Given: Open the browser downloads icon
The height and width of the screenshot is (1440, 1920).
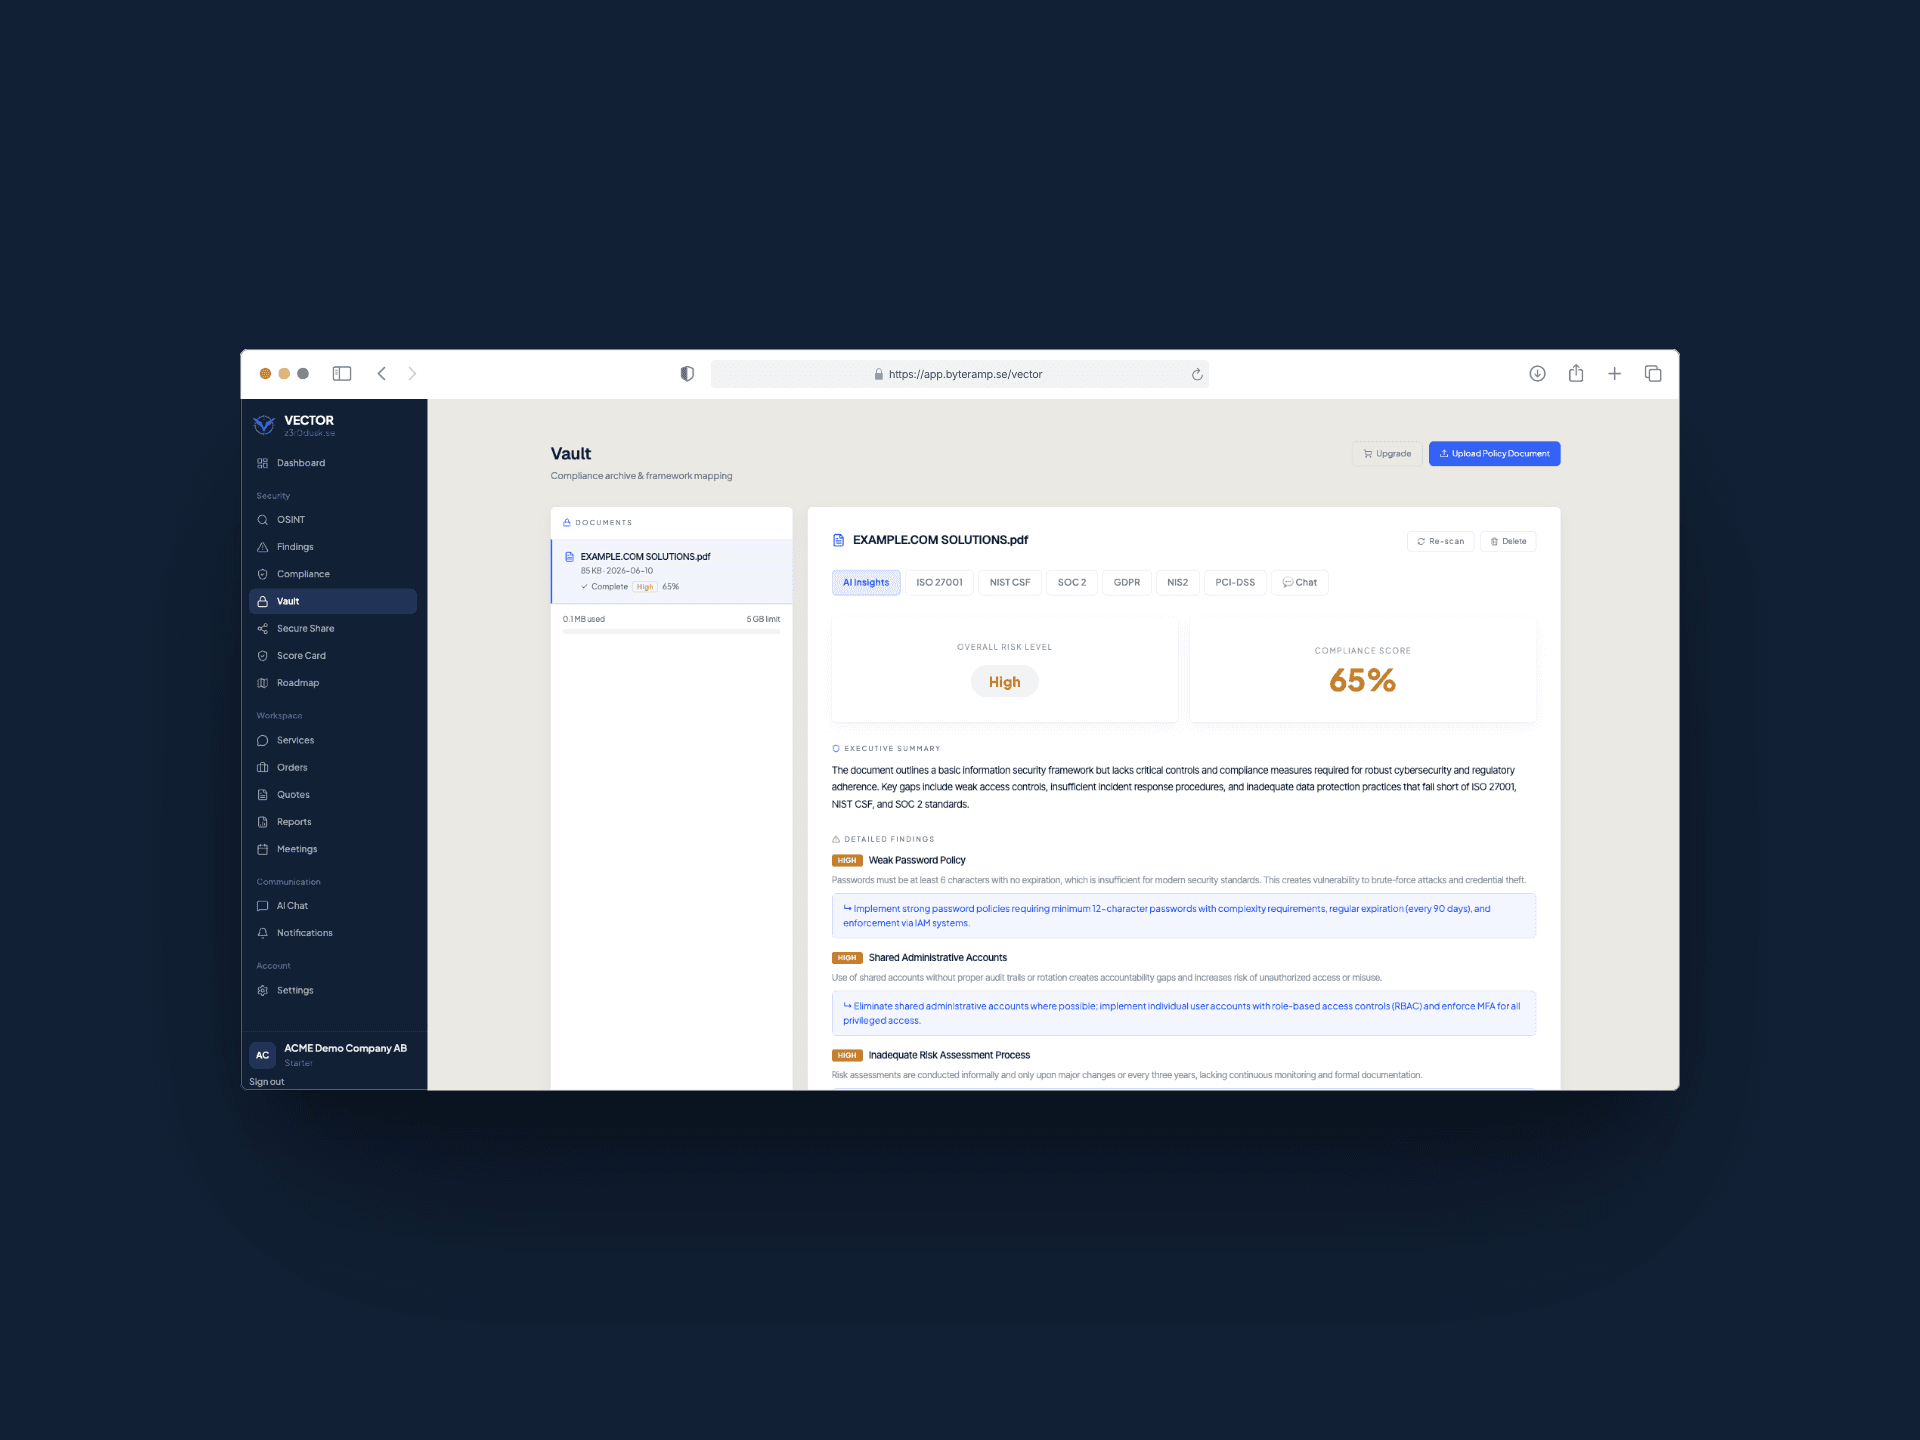Looking at the screenshot, I should coord(1537,373).
